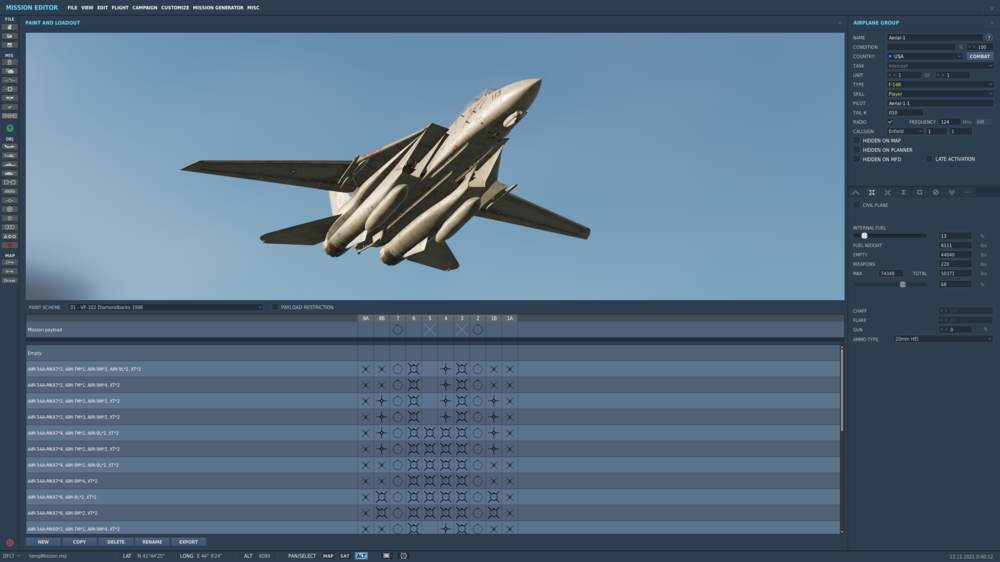Open the triggered actions tab icon

[x=888, y=193]
